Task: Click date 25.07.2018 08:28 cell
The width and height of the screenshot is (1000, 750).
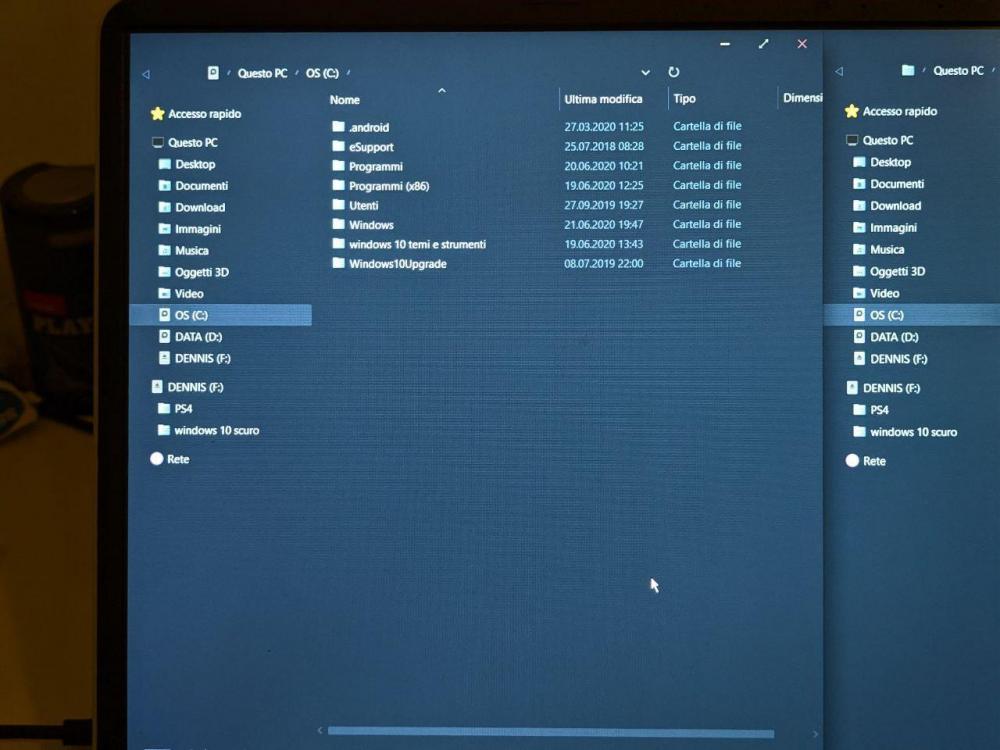Action: tap(604, 146)
